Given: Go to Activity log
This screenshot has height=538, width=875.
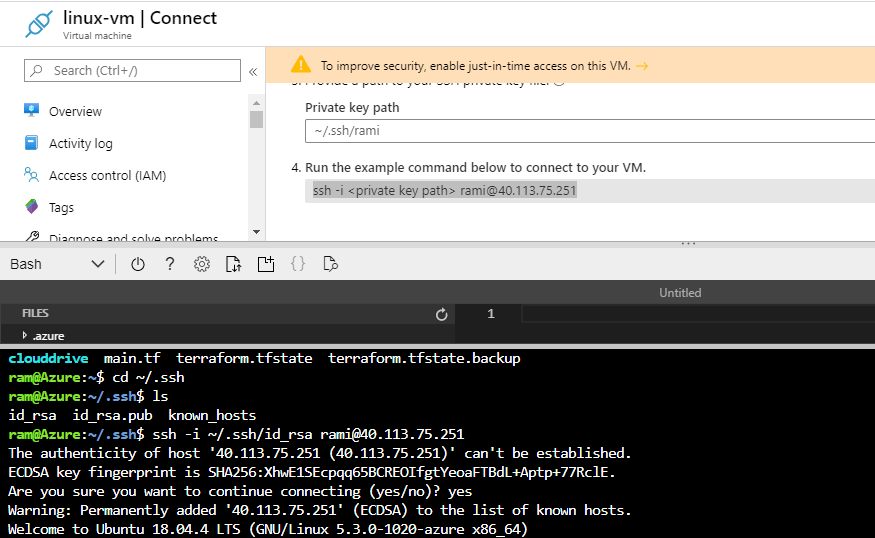Looking at the screenshot, I should pos(80,144).
